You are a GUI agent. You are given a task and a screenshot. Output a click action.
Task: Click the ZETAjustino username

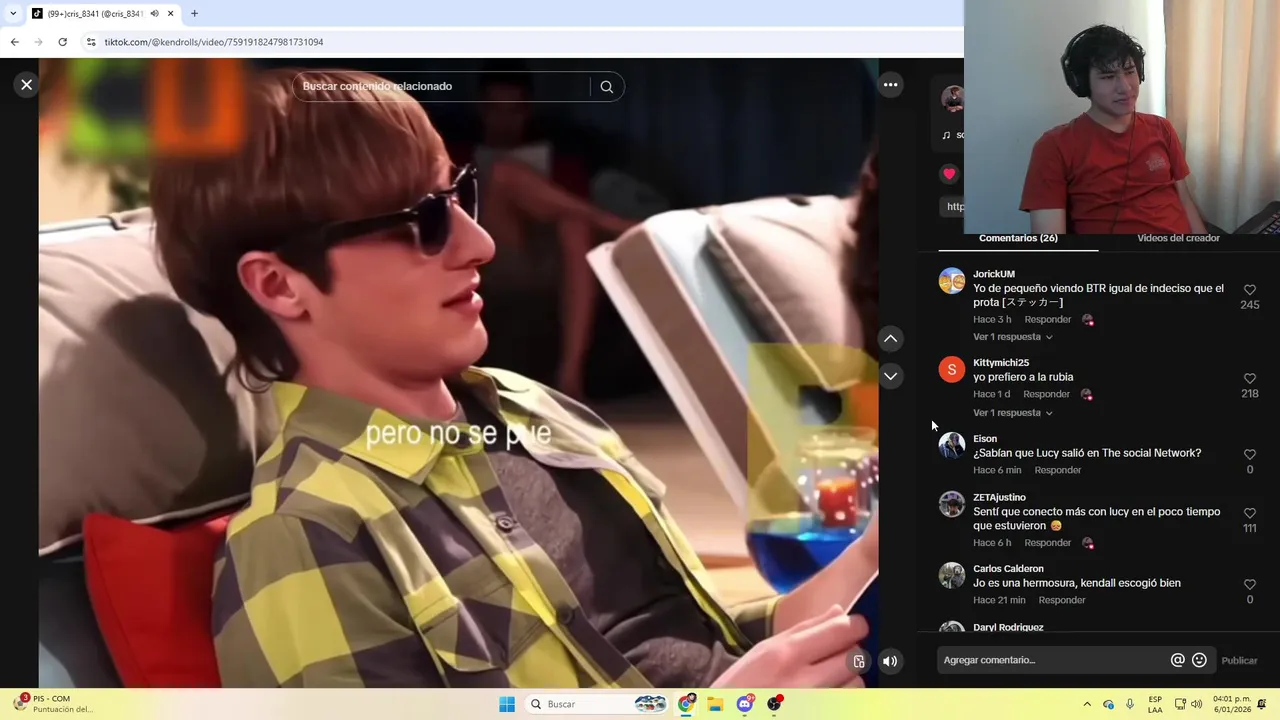[x=999, y=497]
